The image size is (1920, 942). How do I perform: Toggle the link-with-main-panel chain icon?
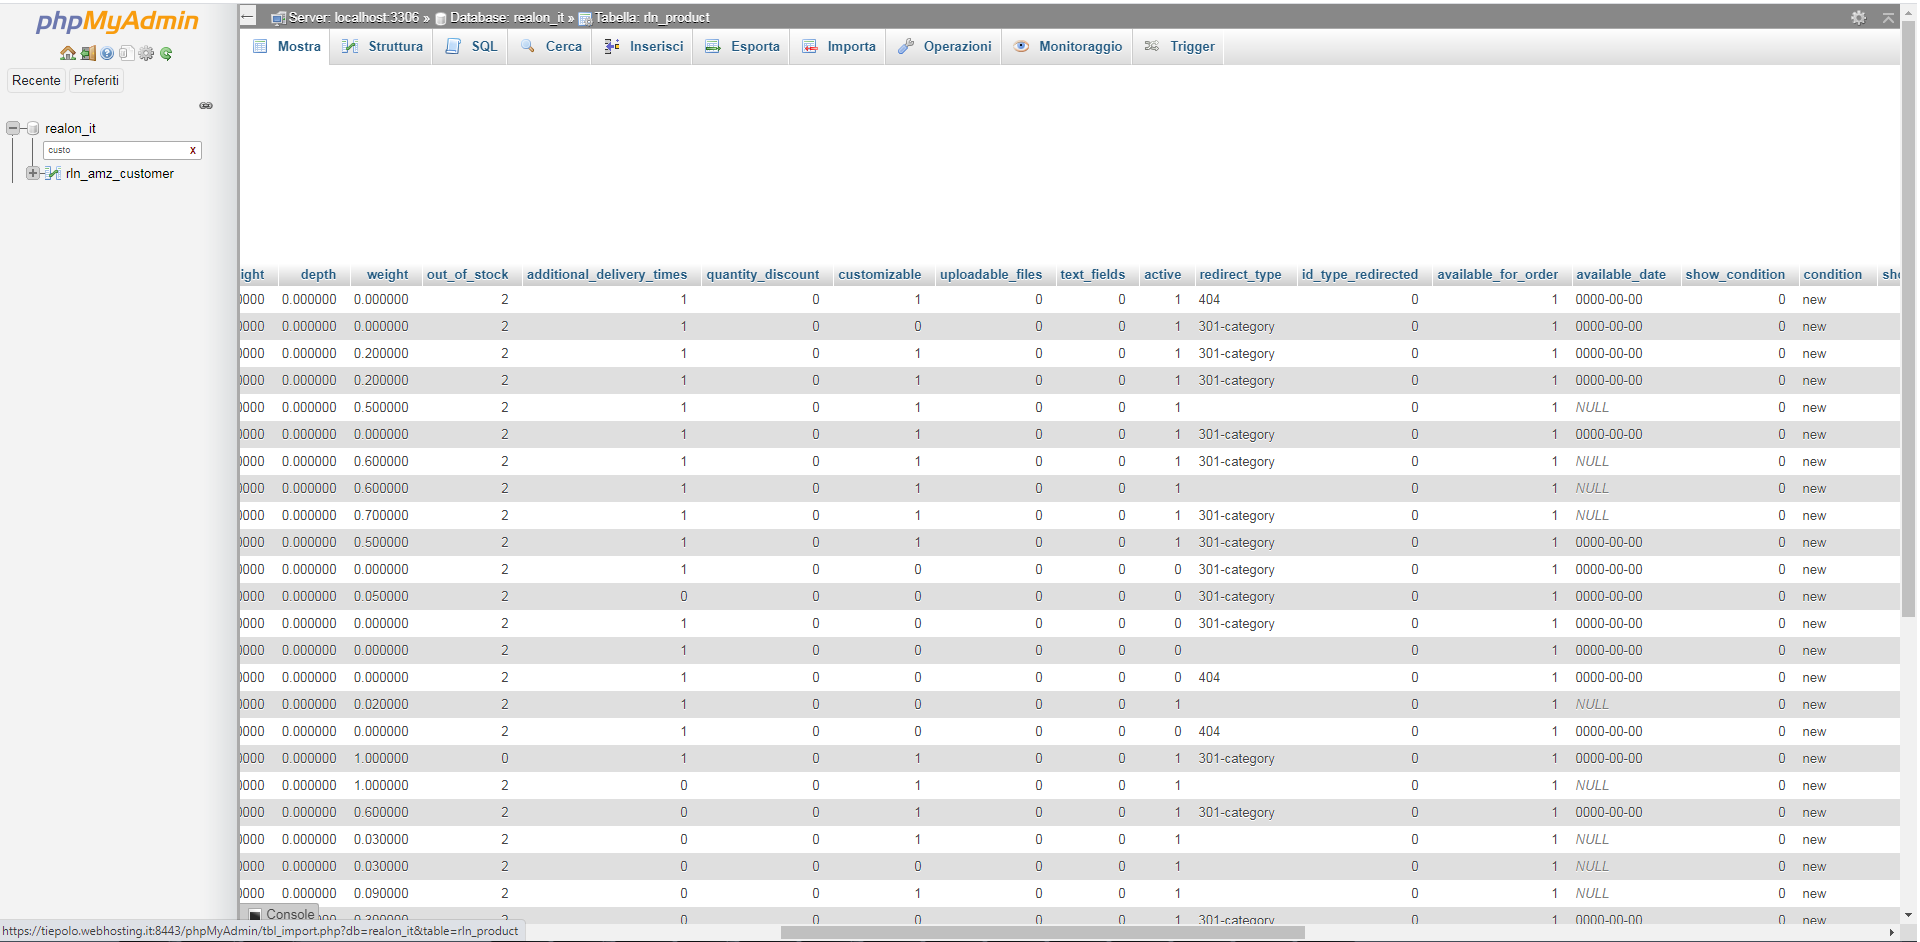coord(206,105)
